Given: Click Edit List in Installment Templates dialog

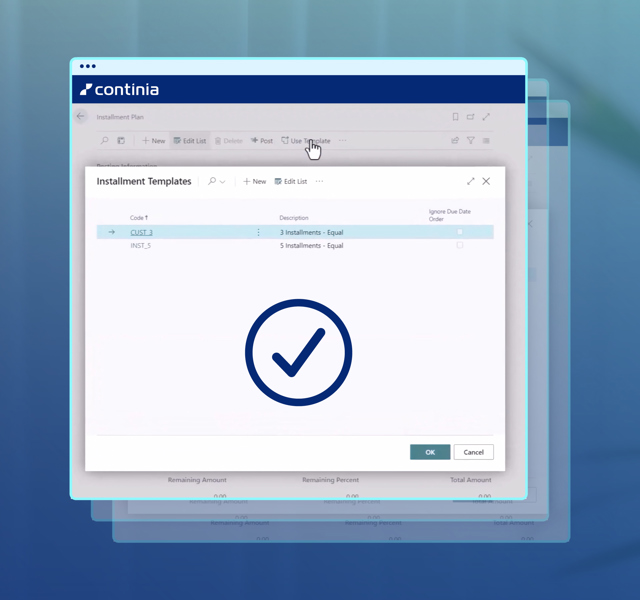Looking at the screenshot, I should (x=291, y=182).
